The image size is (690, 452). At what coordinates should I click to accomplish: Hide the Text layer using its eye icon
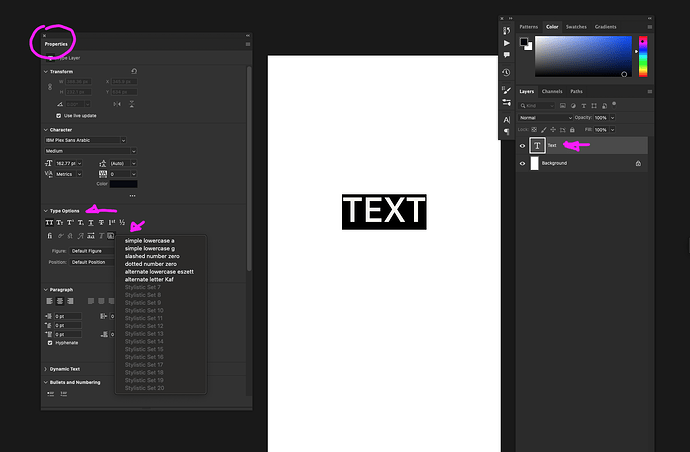pyautogui.click(x=523, y=145)
